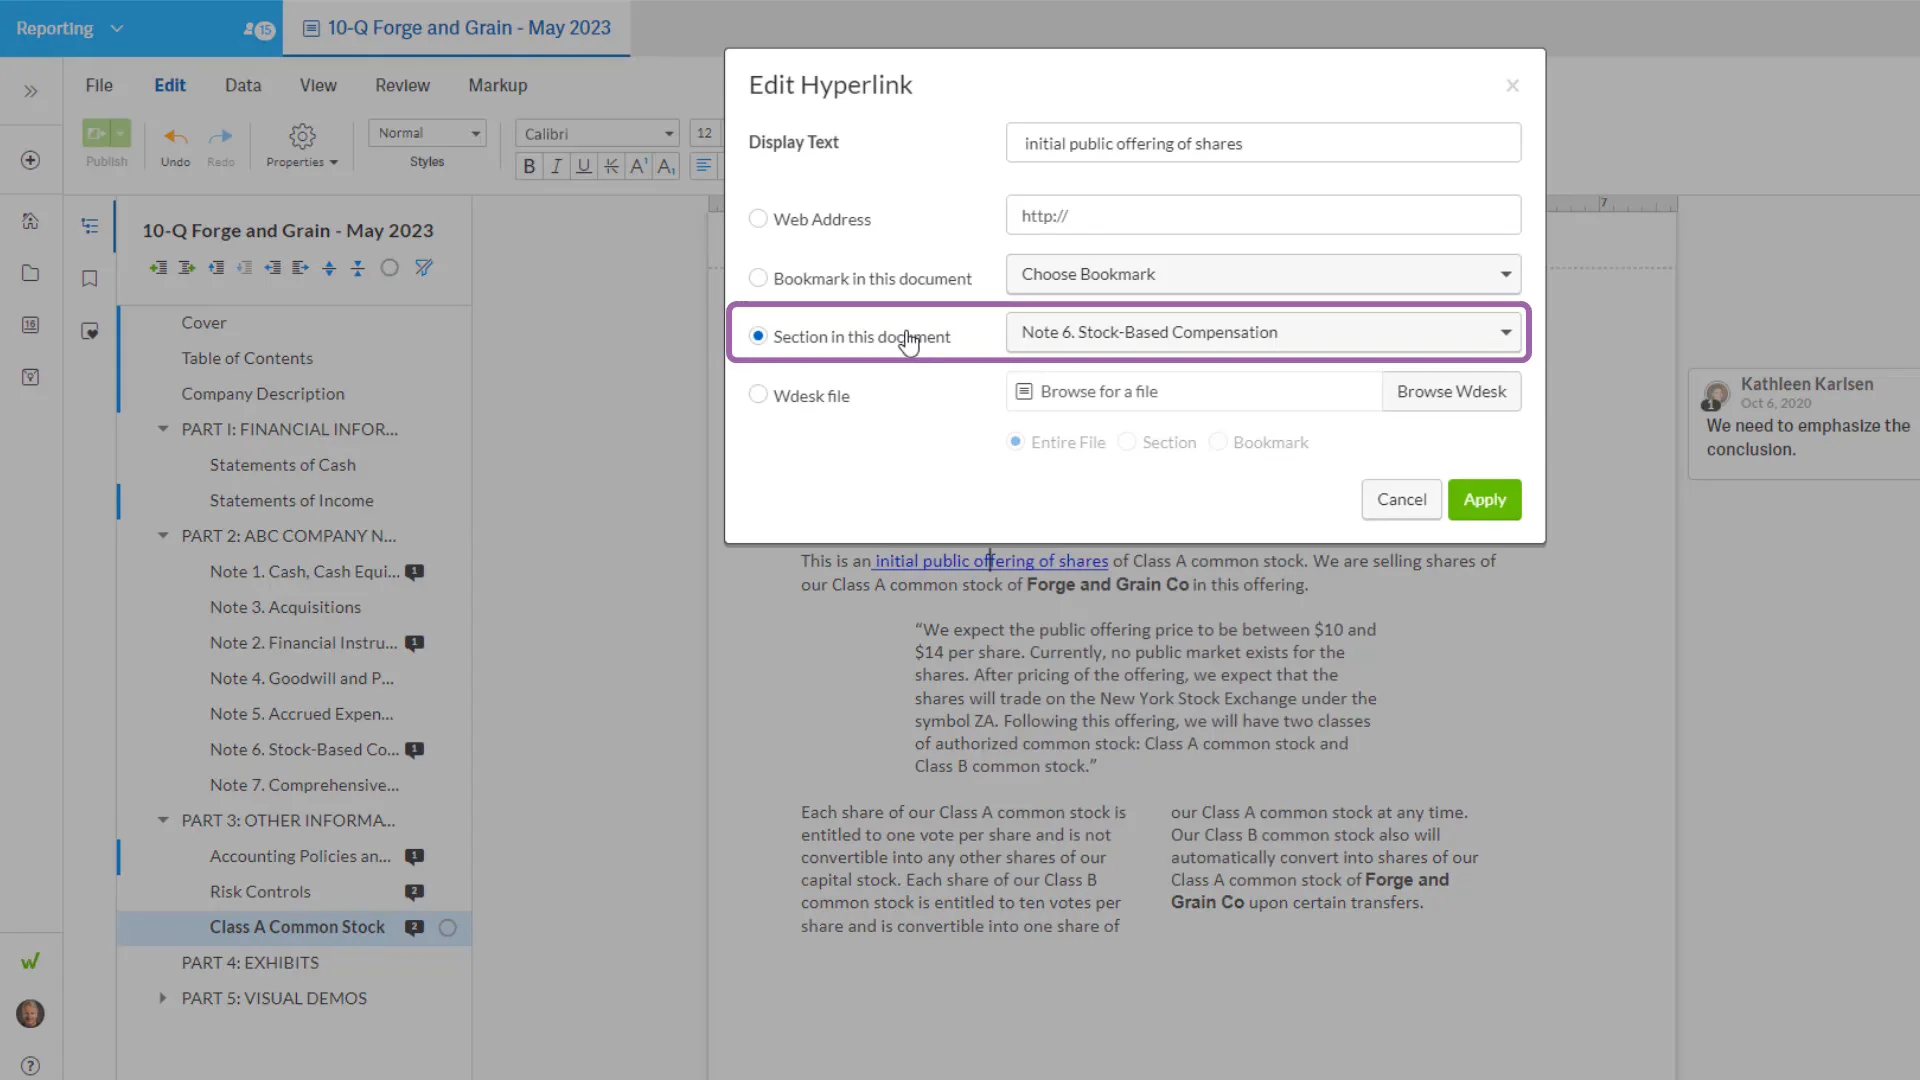The width and height of the screenshot is (1920, 1080).
Task: Click the plus create icon in the sidebar
Action: coord(31,160)
